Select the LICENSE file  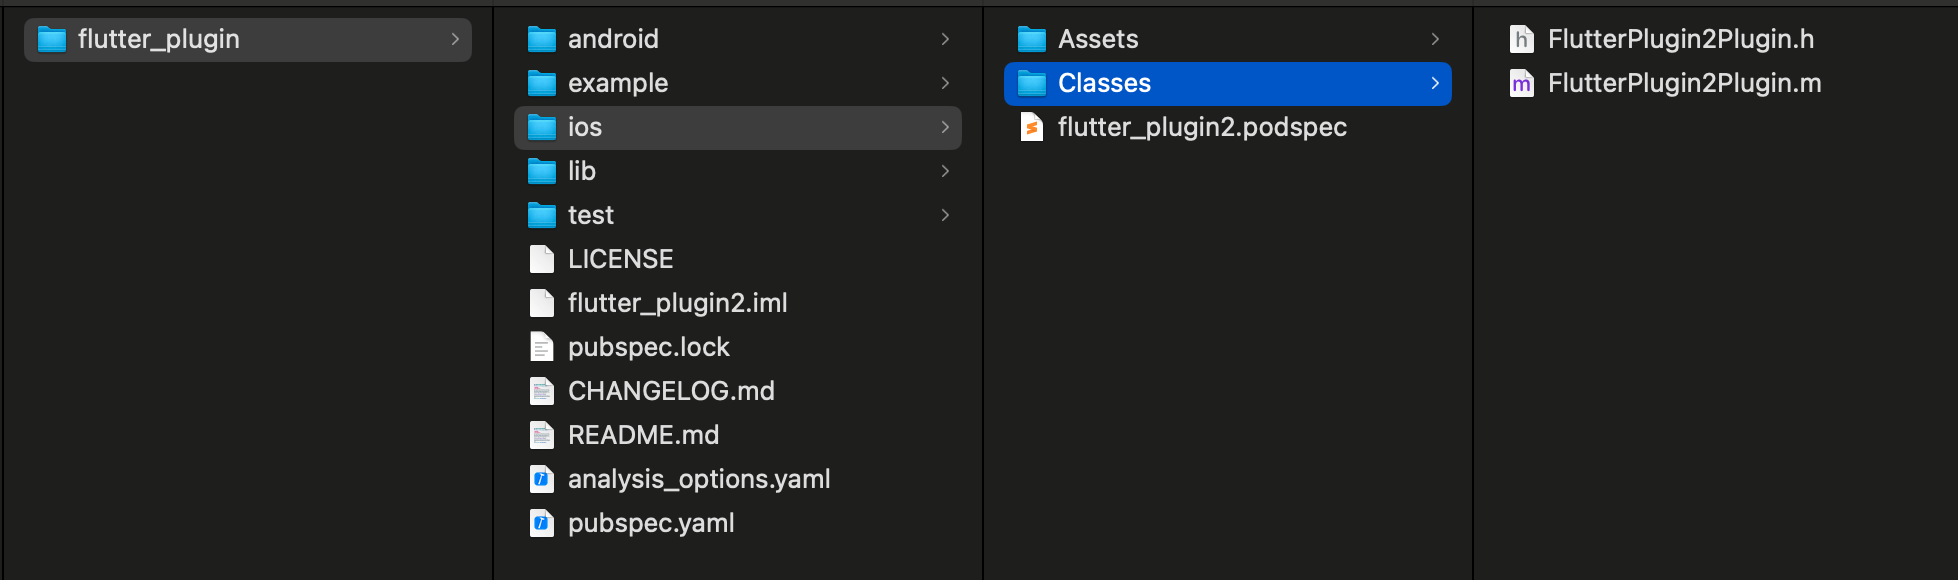738,259
